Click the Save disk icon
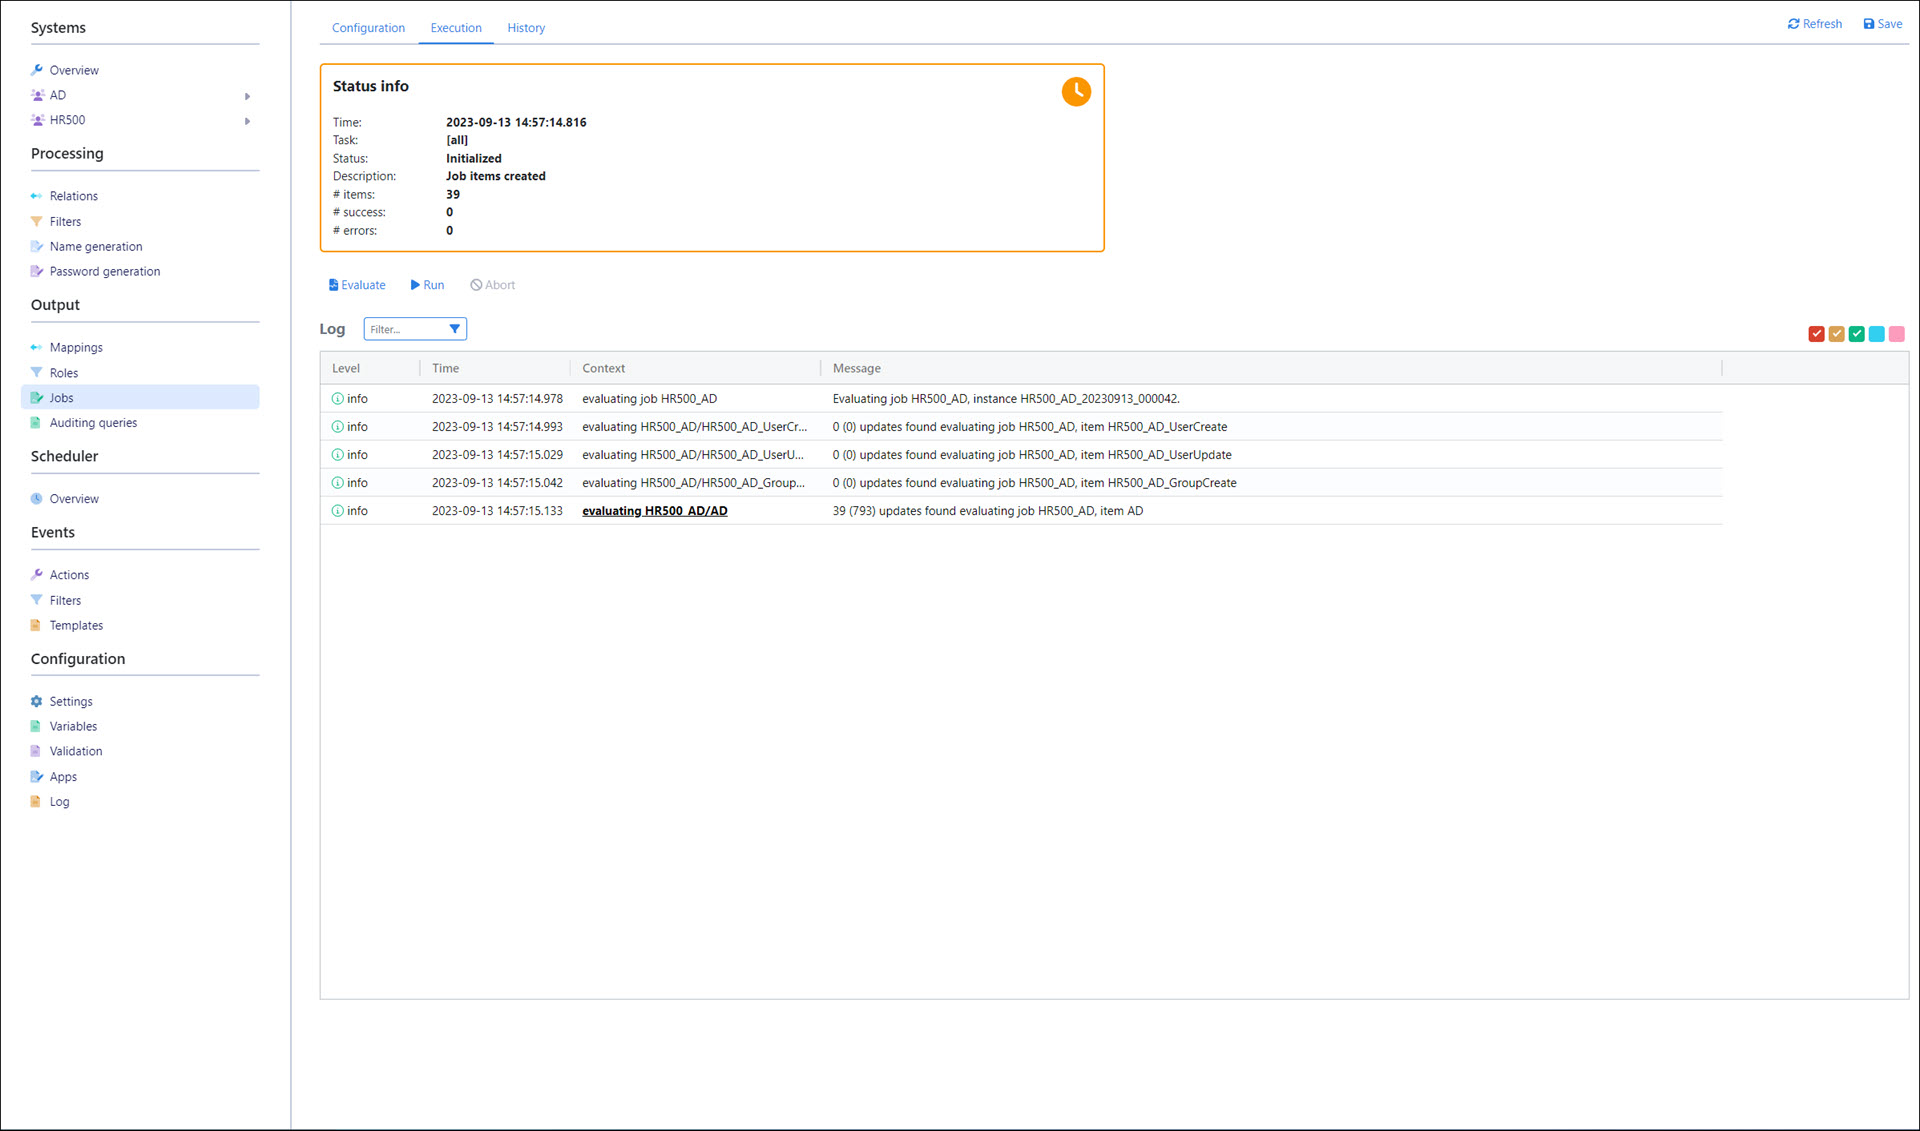Image resolution: width=1920 pixels, height=1131 pixels. click(x=1868, y=24)
